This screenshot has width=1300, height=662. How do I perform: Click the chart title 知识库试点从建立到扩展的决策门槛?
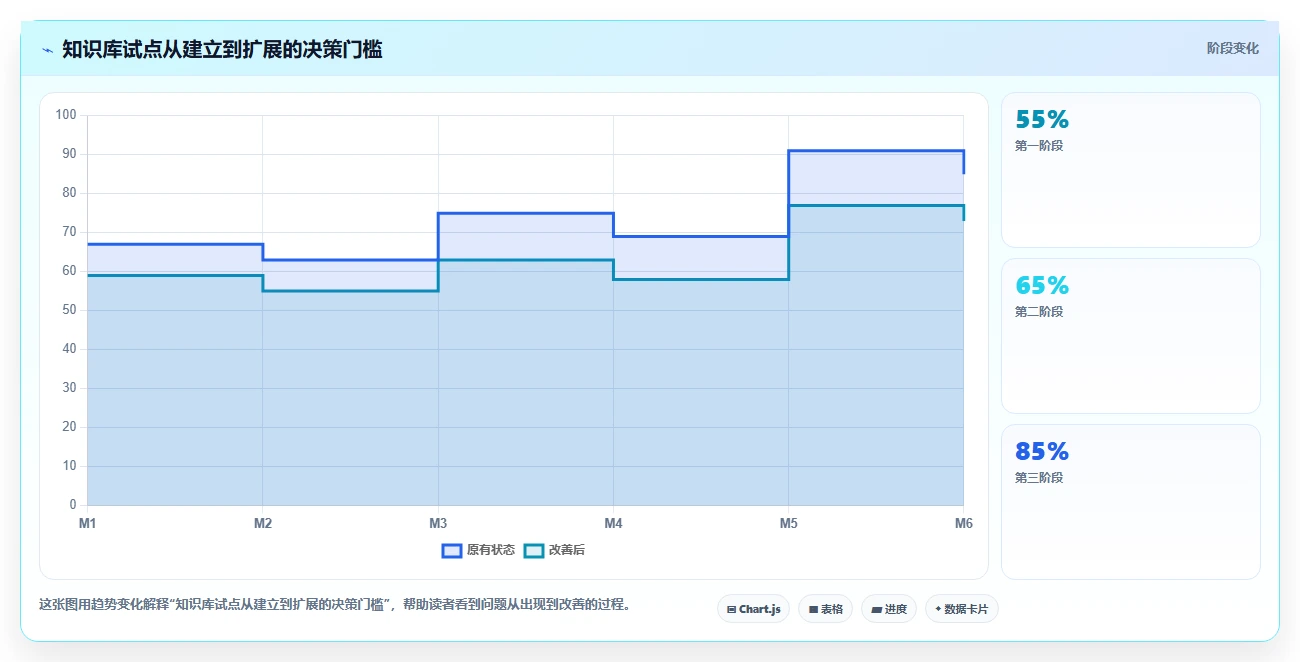pos(222,49)
